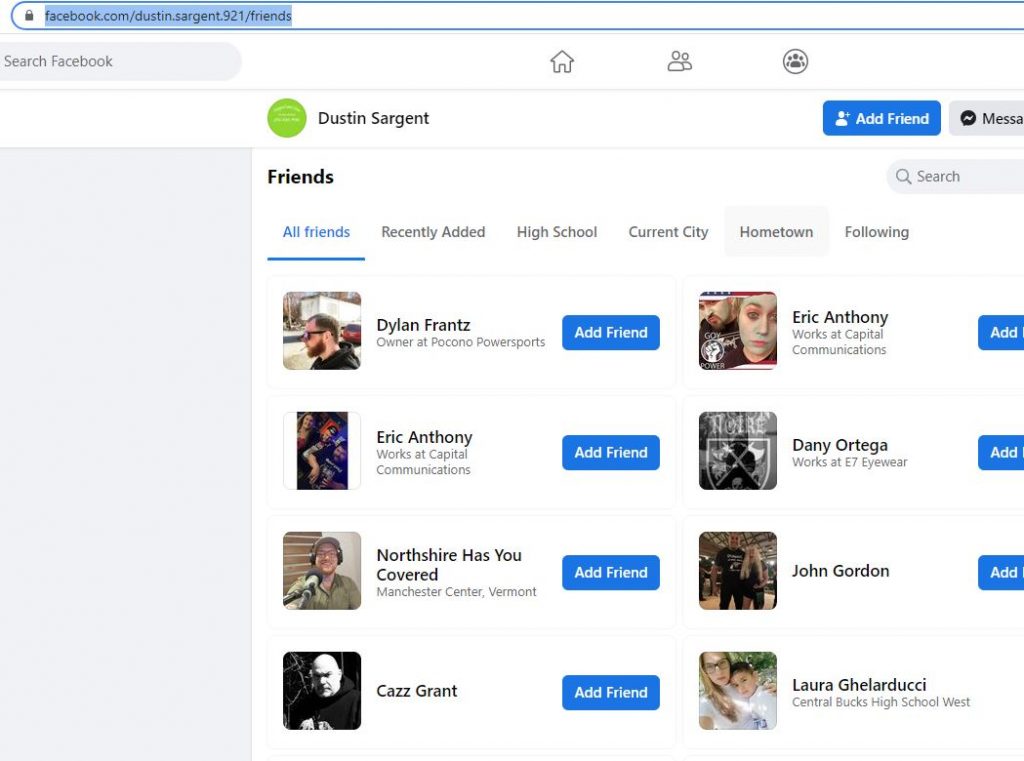
Task: Message Dustin Sargent
Action: (987, 118)
